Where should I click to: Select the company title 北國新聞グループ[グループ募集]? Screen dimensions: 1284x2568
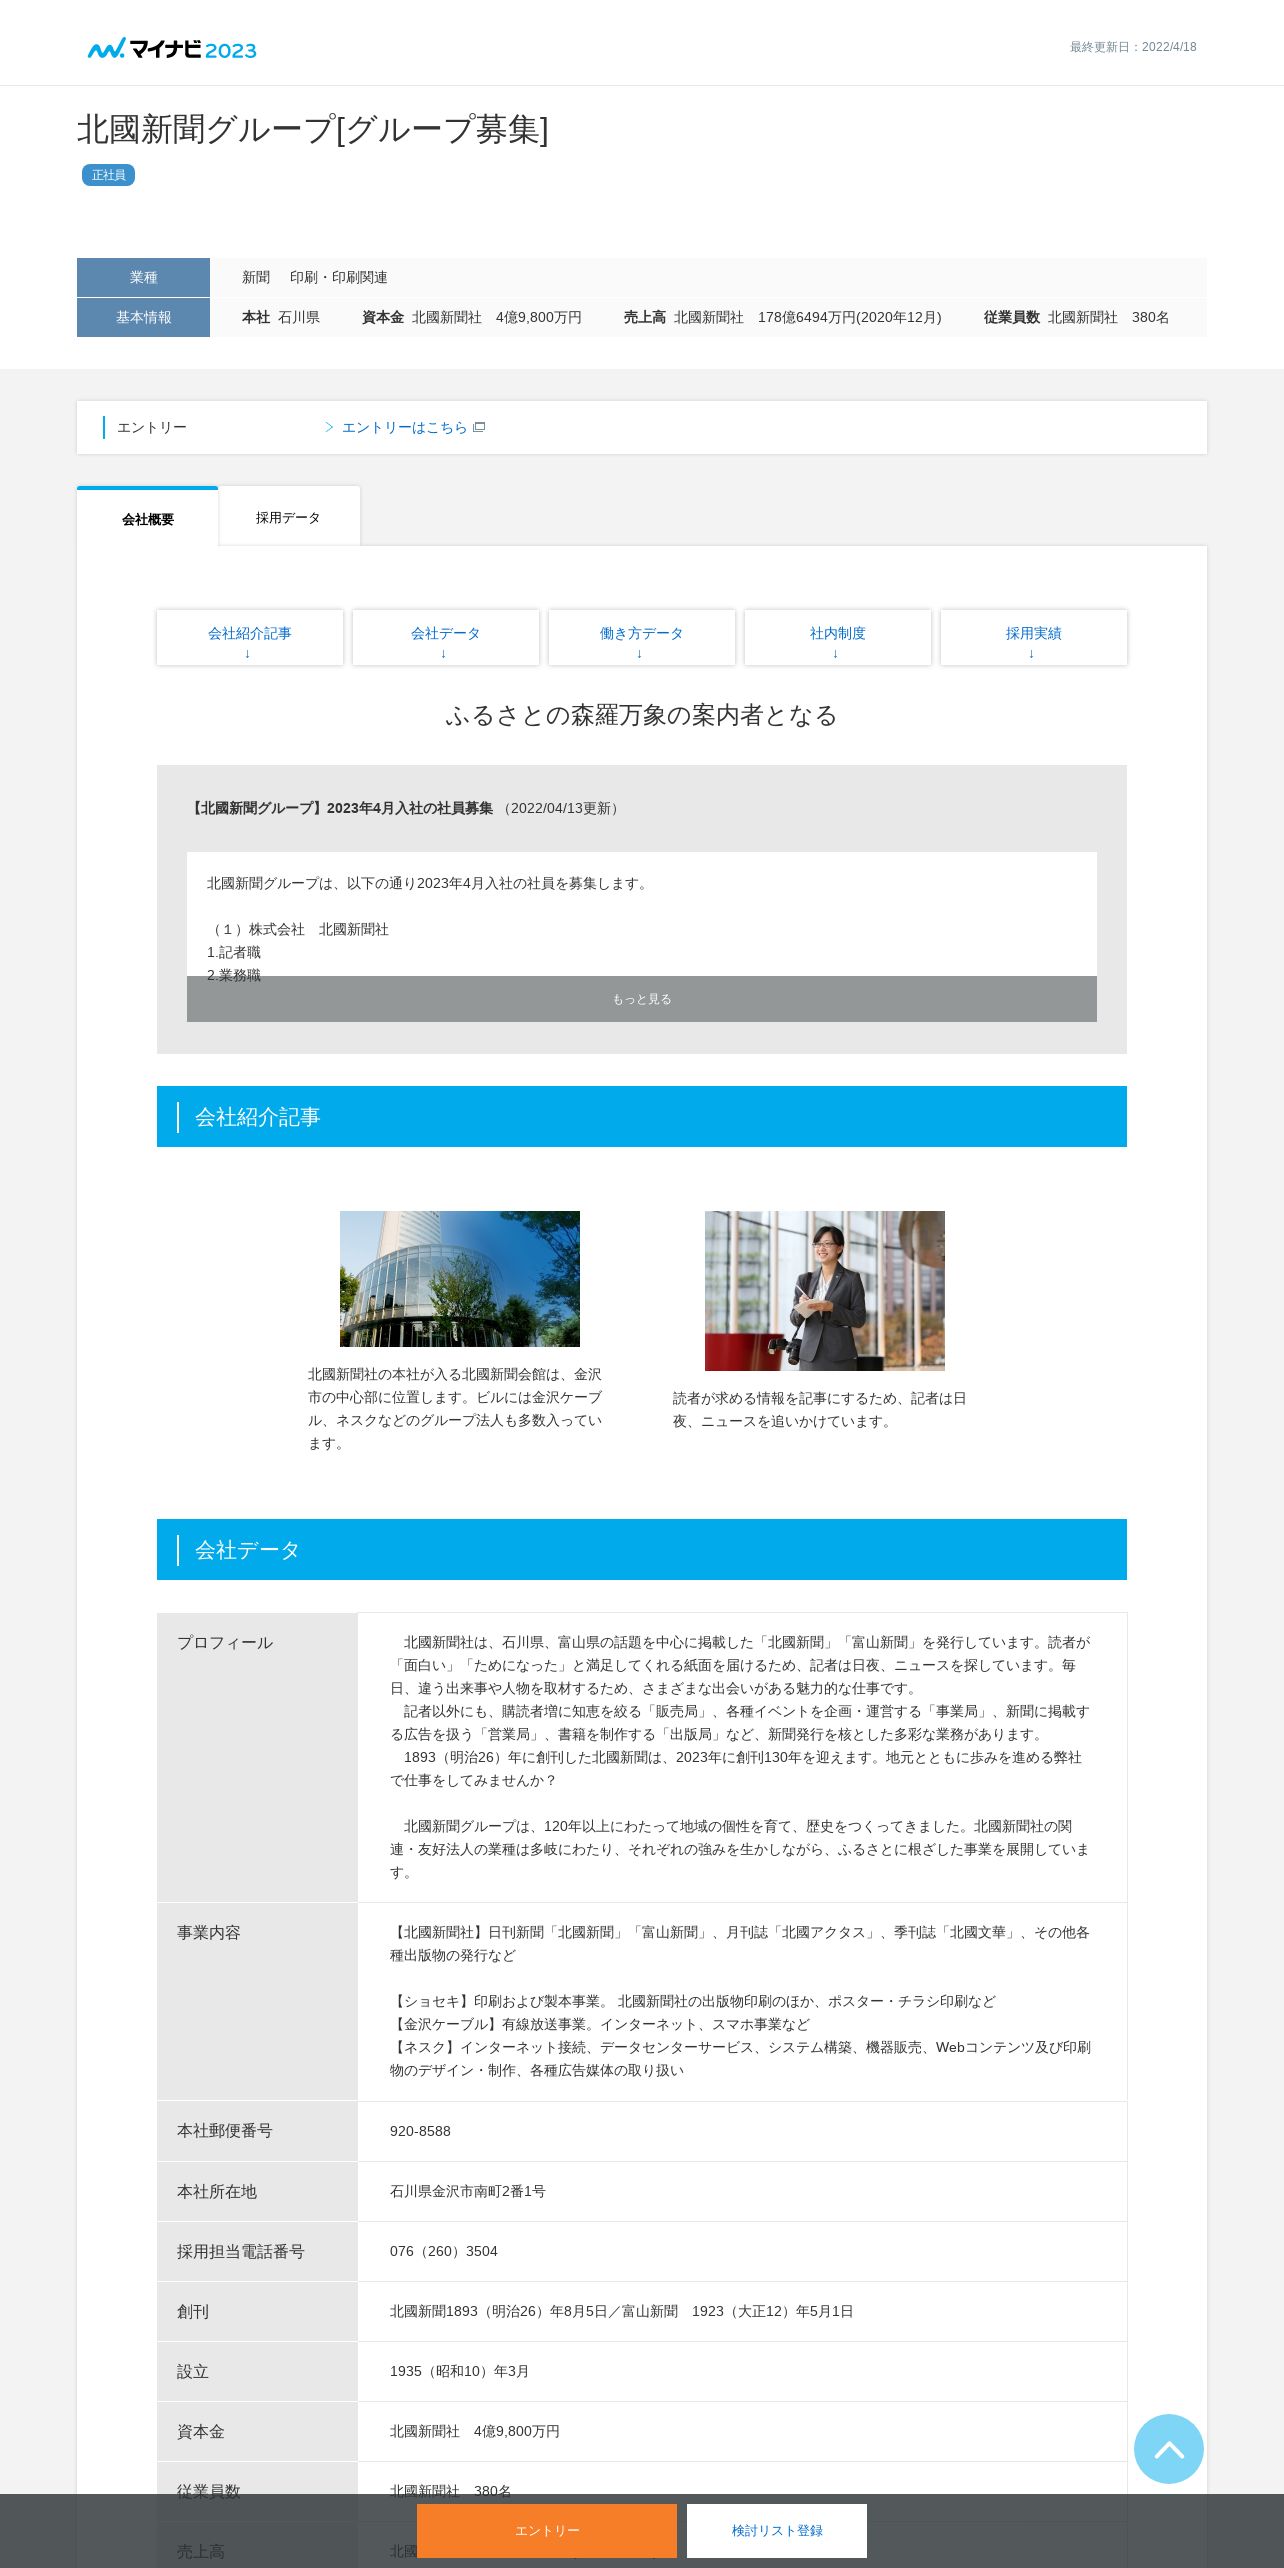click(313, 129)
